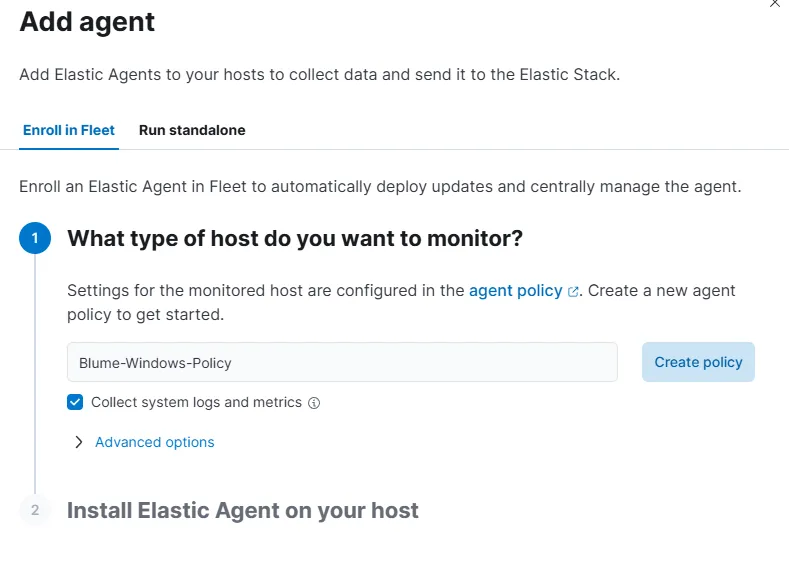Click the step 2 number badge

[35, 510]
